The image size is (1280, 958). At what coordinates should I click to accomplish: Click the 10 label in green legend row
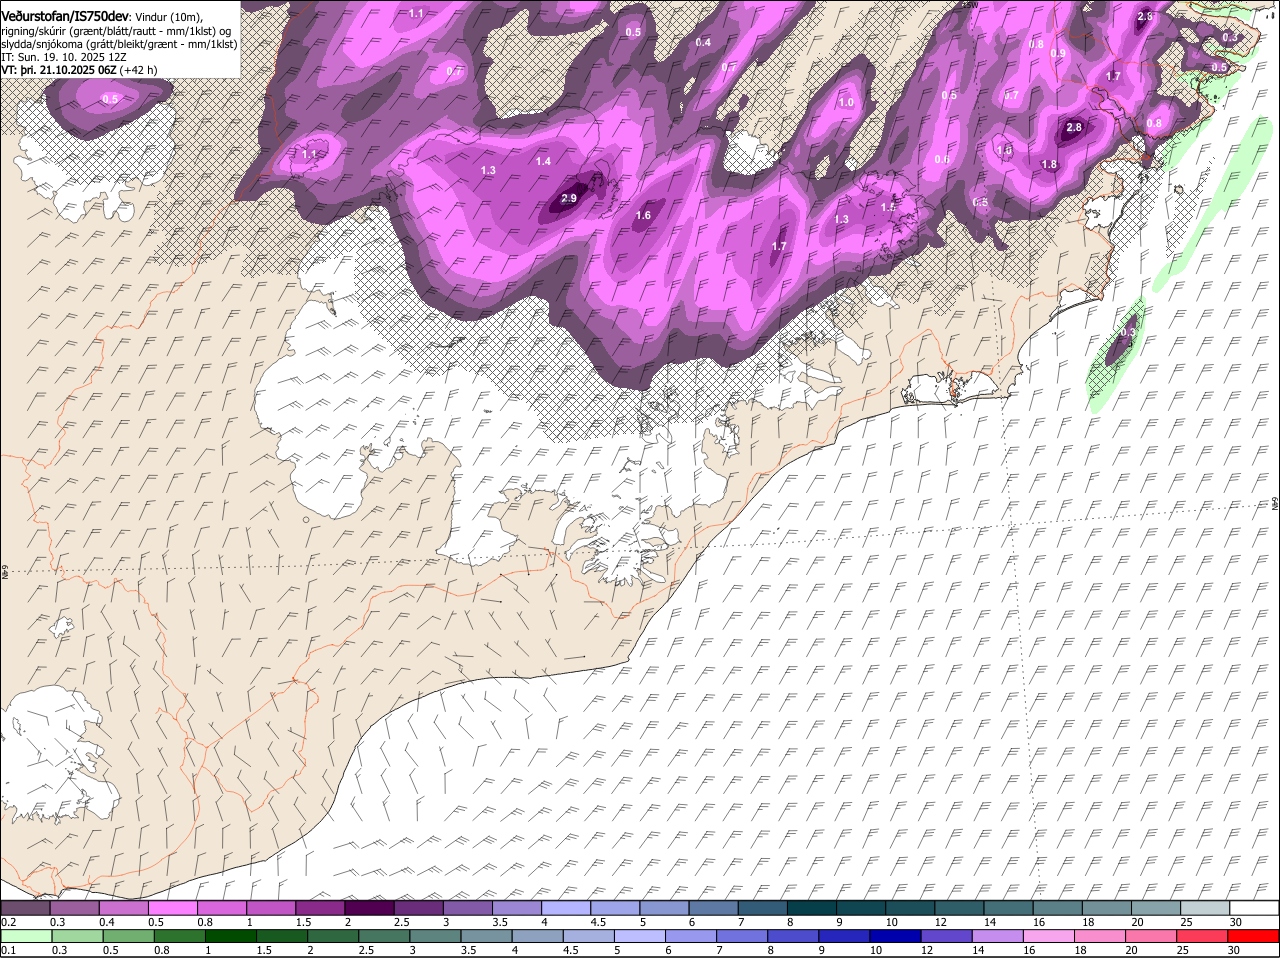tap(876, 950)
